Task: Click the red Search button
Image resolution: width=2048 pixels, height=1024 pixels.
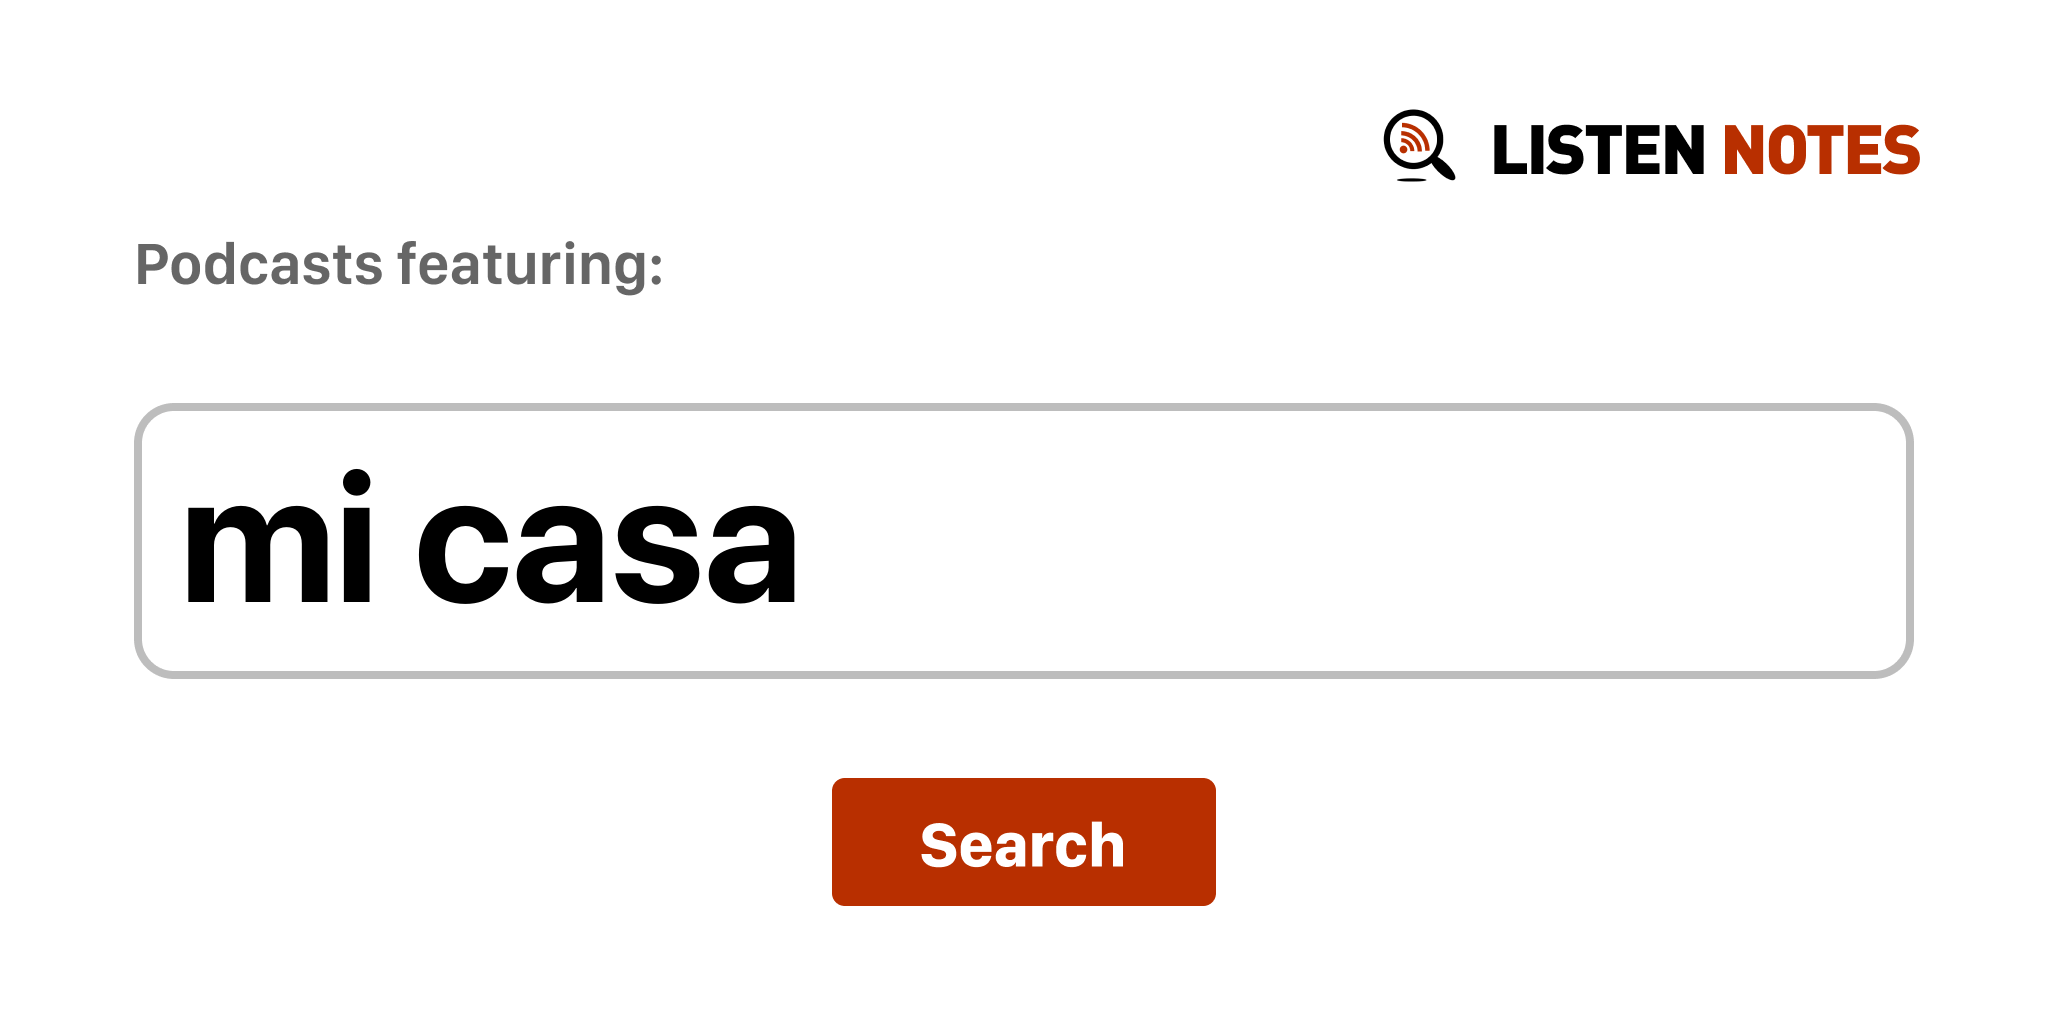Action: coord(1023,842)
